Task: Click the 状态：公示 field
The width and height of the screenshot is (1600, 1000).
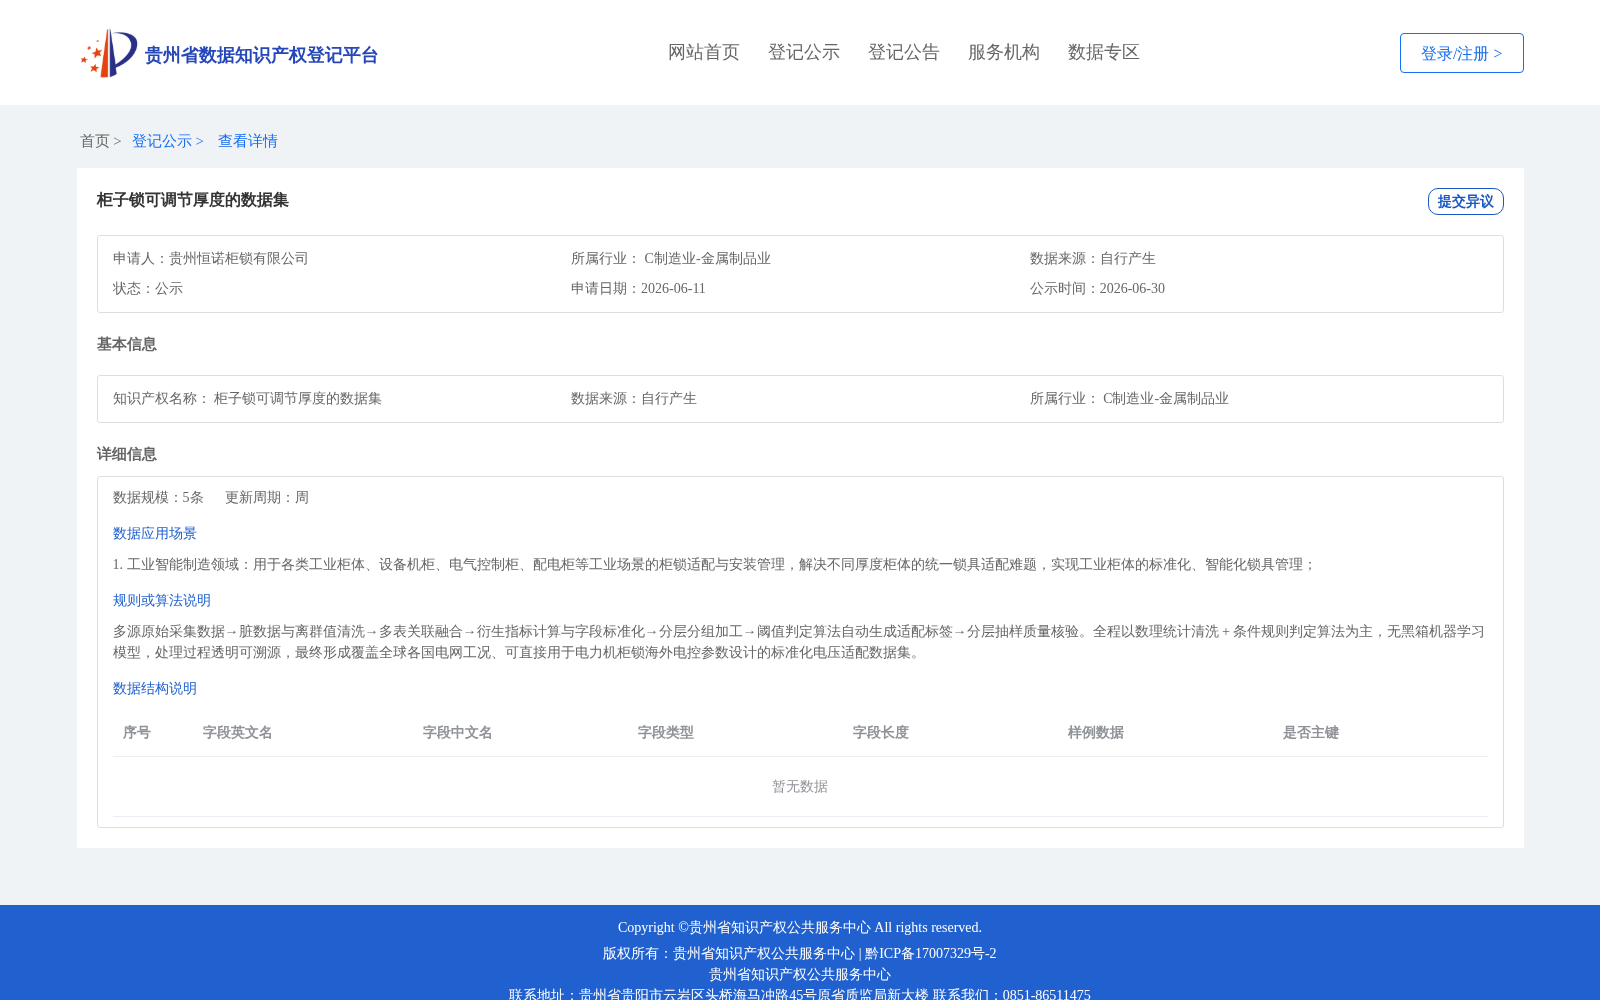Action: [x=148, y=288]
